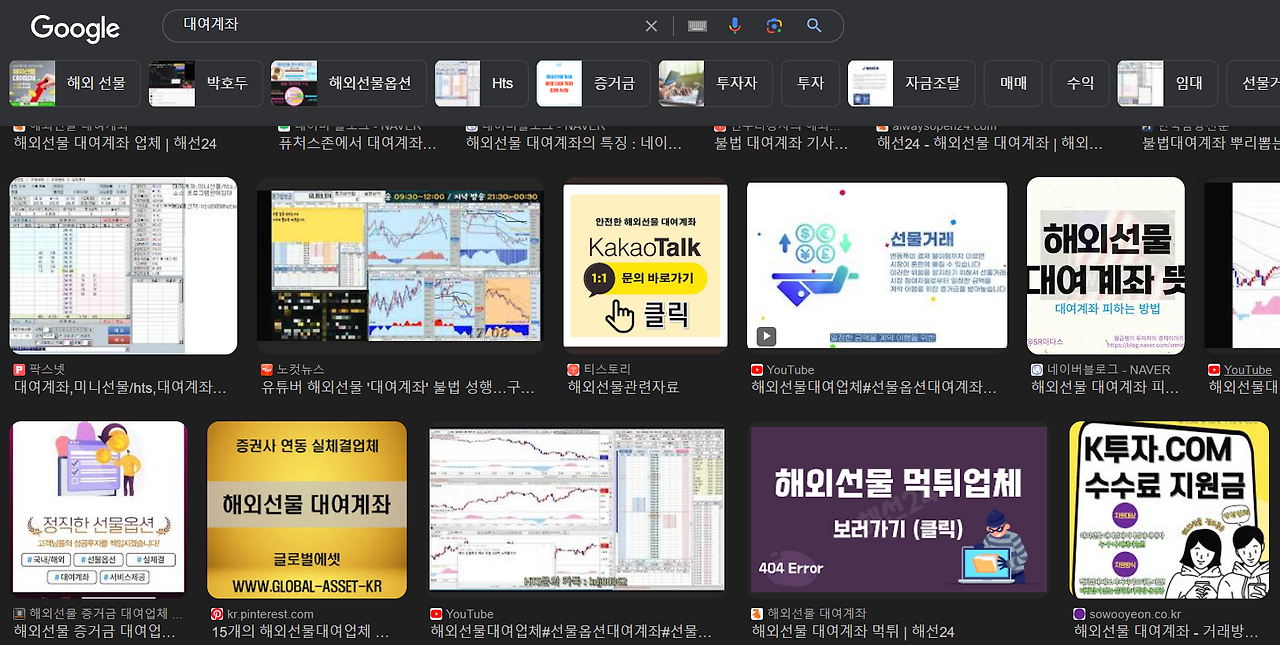This screenshot has width=1280, height=645.
Task: Open the on-screen keyboard icon
Action: [697, 26]
